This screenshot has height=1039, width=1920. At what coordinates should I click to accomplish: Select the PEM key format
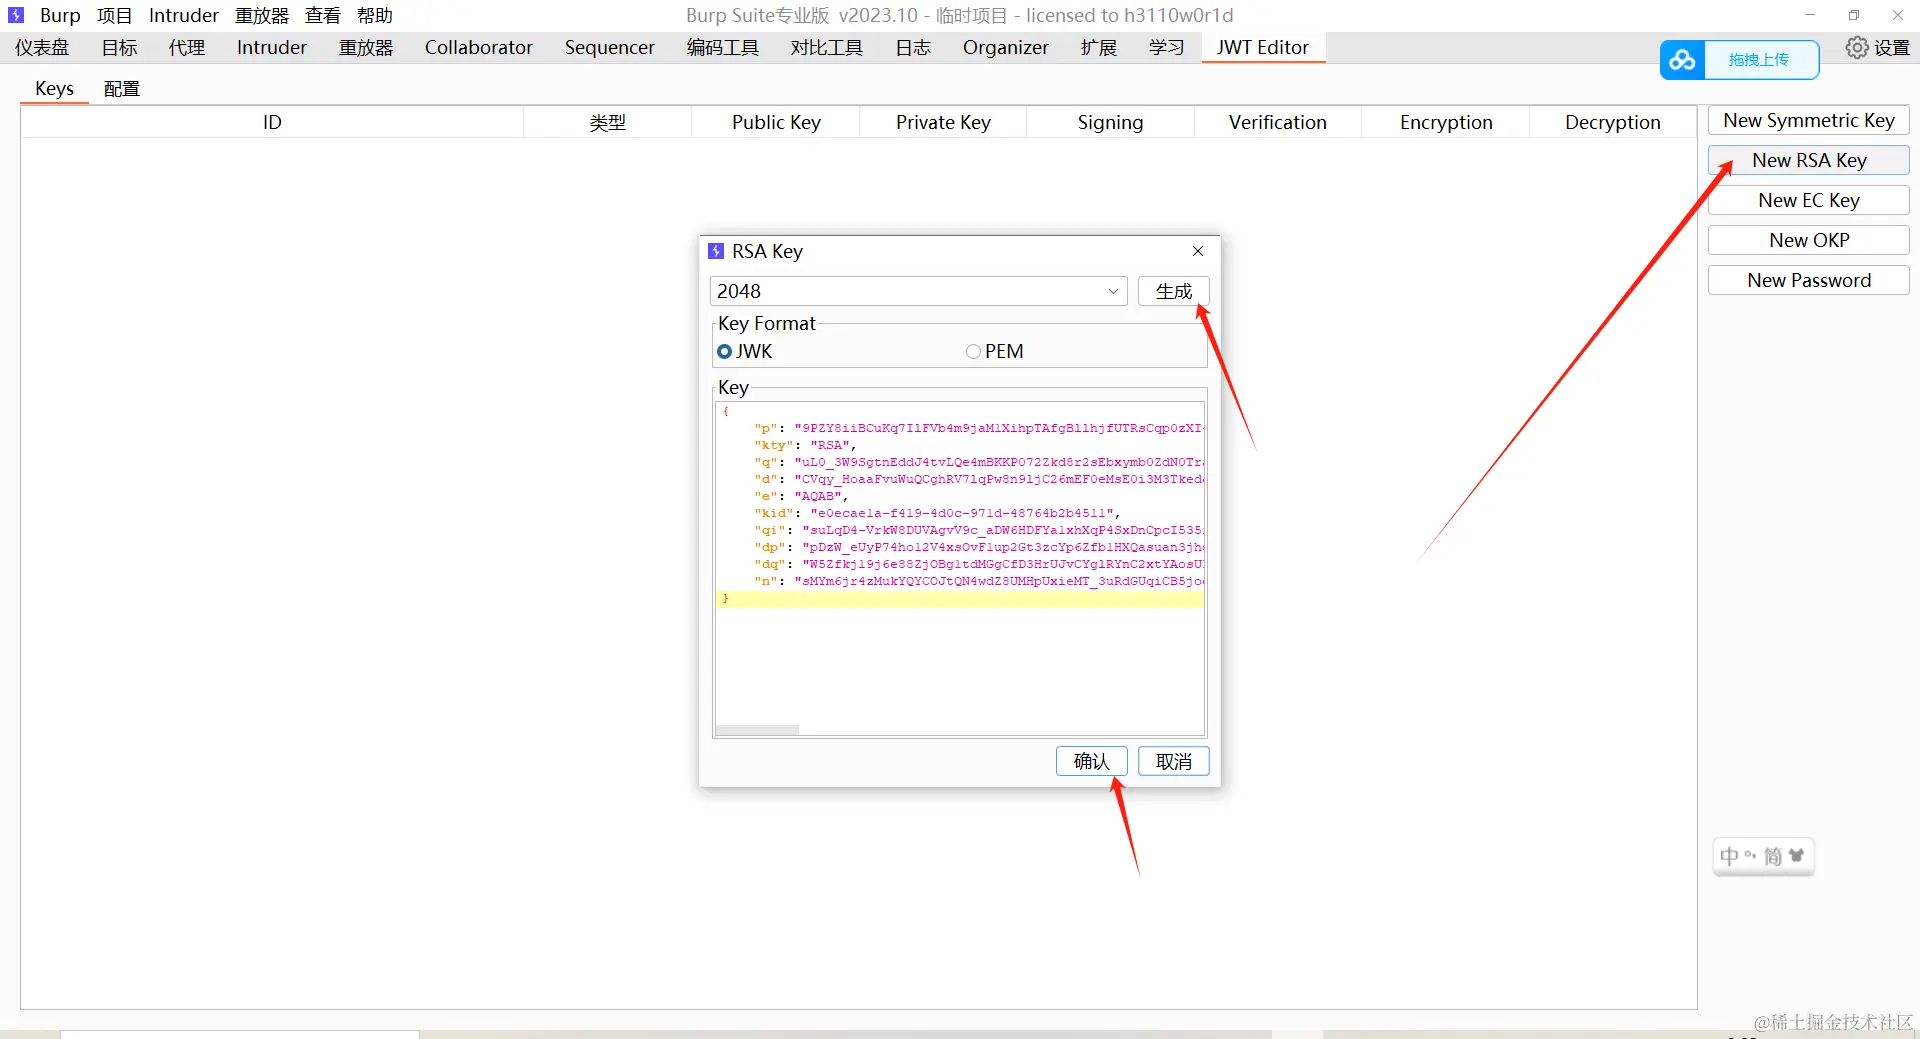pyautogui.click(x=995, y=351)
